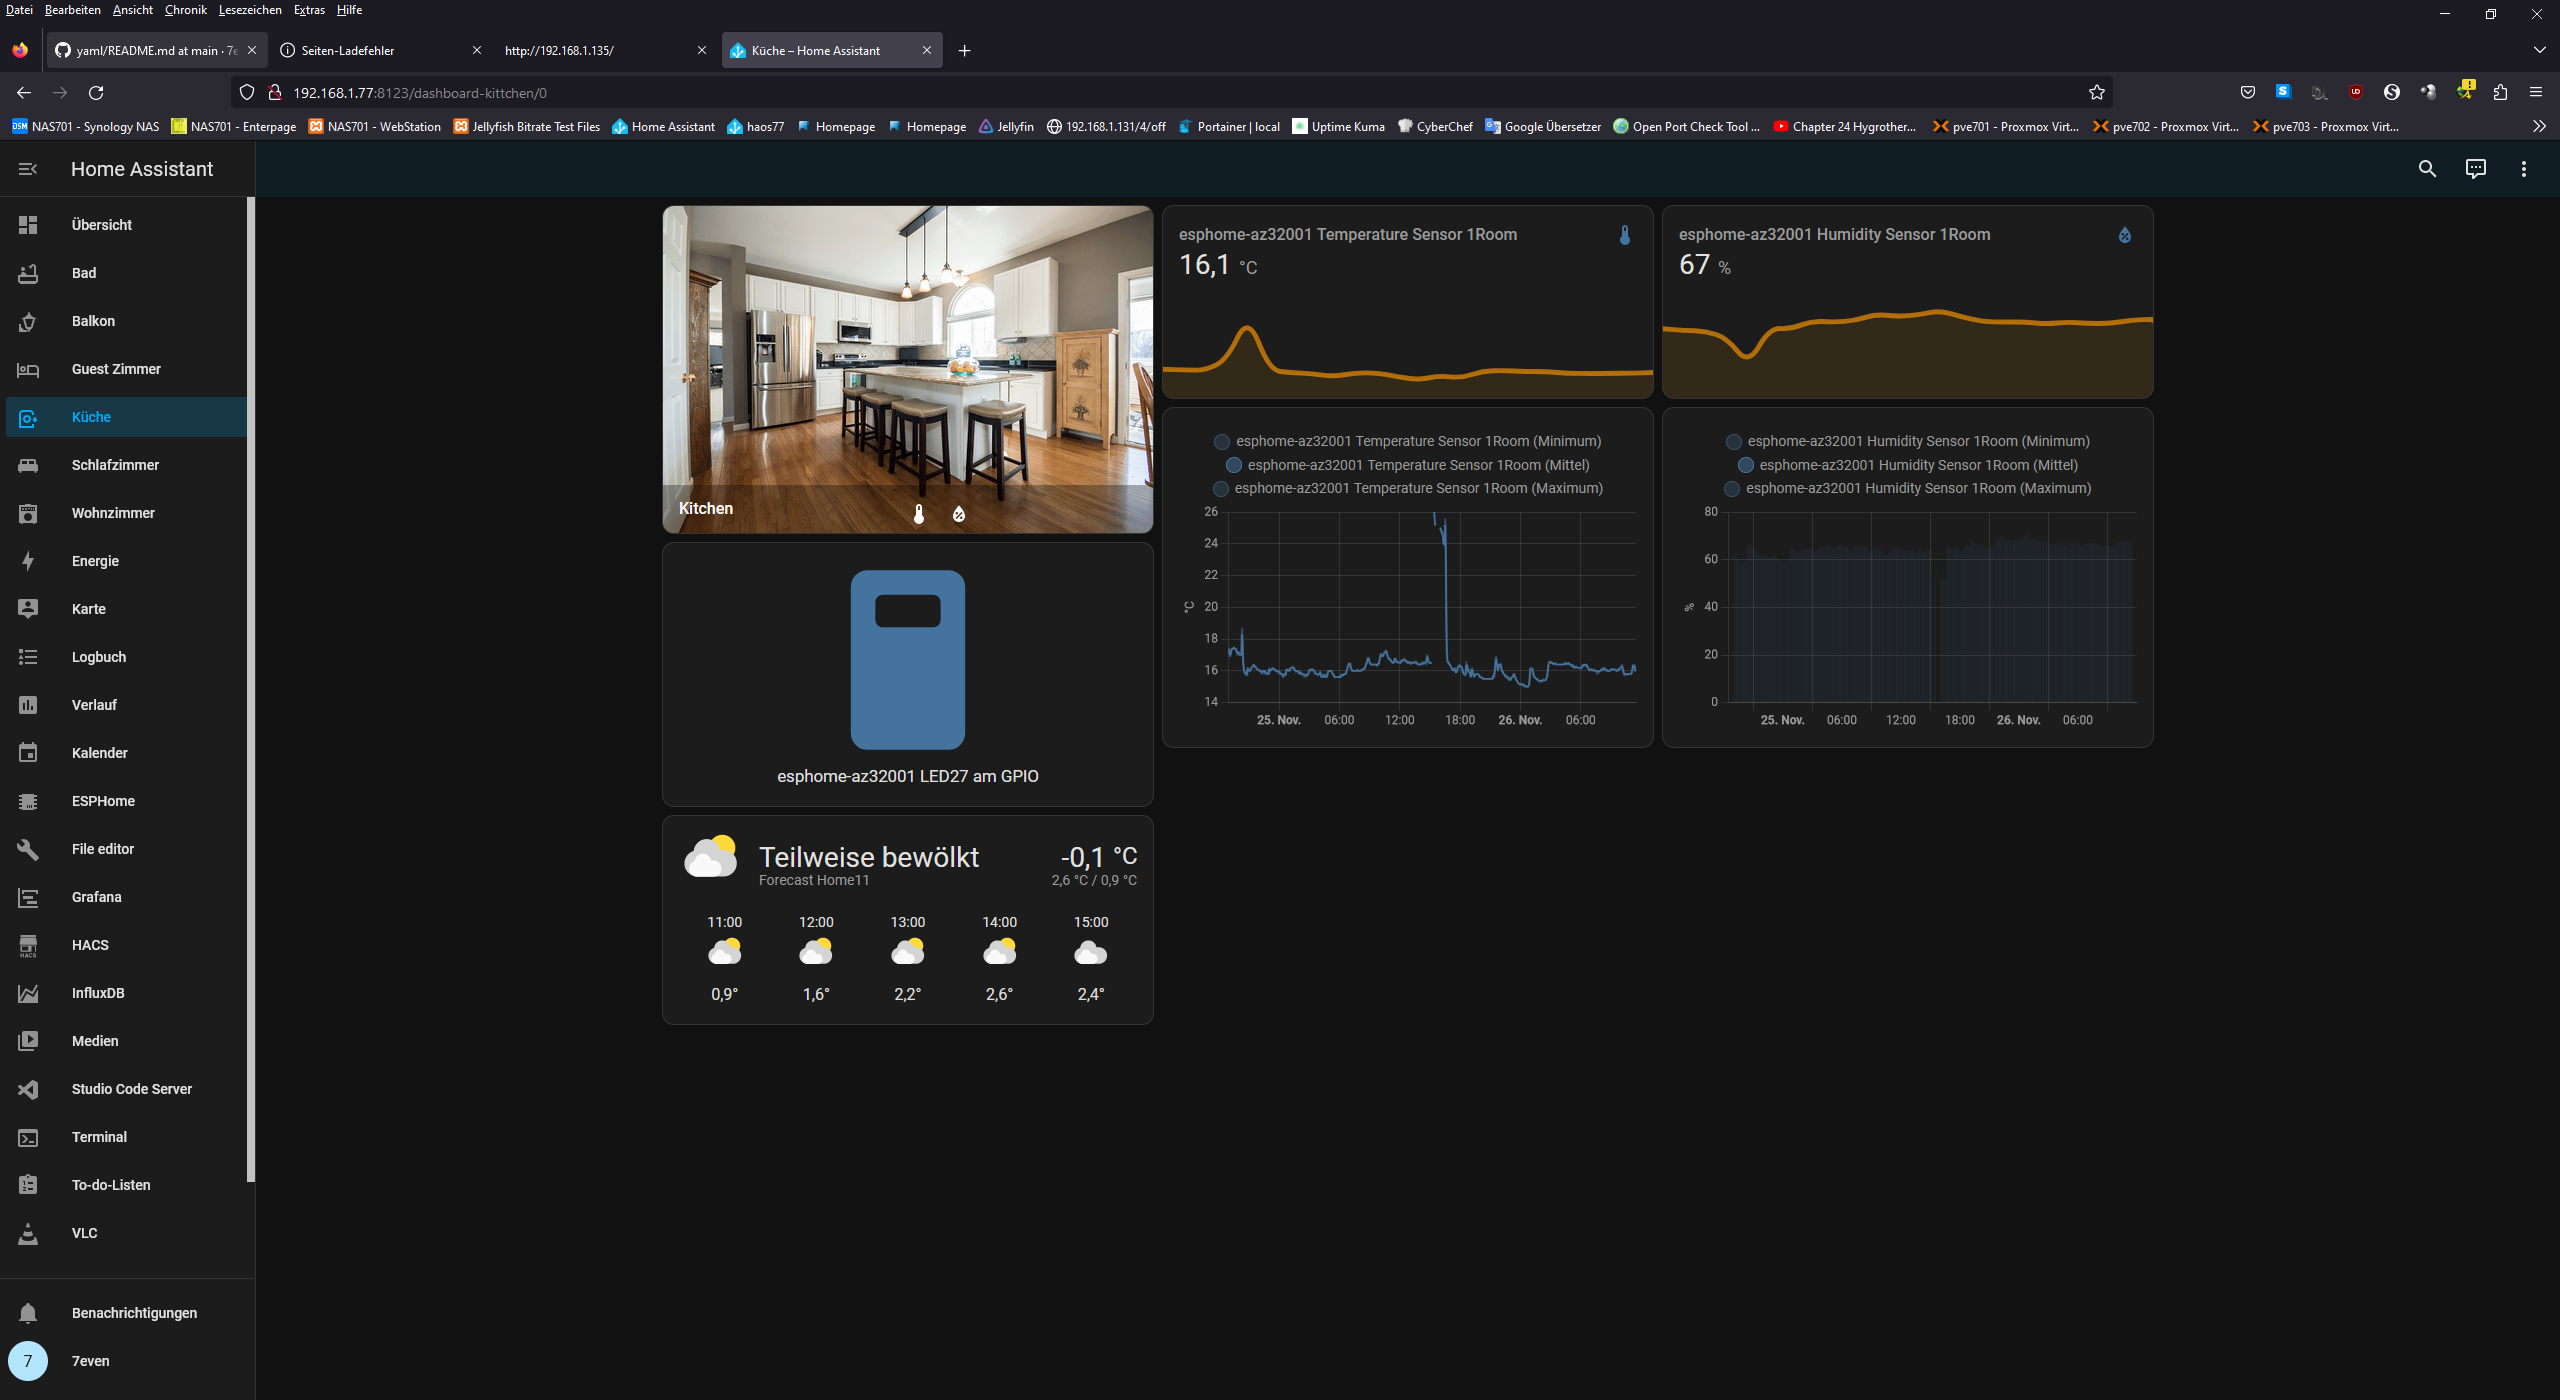Click the thermometer icon on Kitchen picture
Image resolution: width=2560 pixels, height=1400 pixels.
(x=919, y=514)
